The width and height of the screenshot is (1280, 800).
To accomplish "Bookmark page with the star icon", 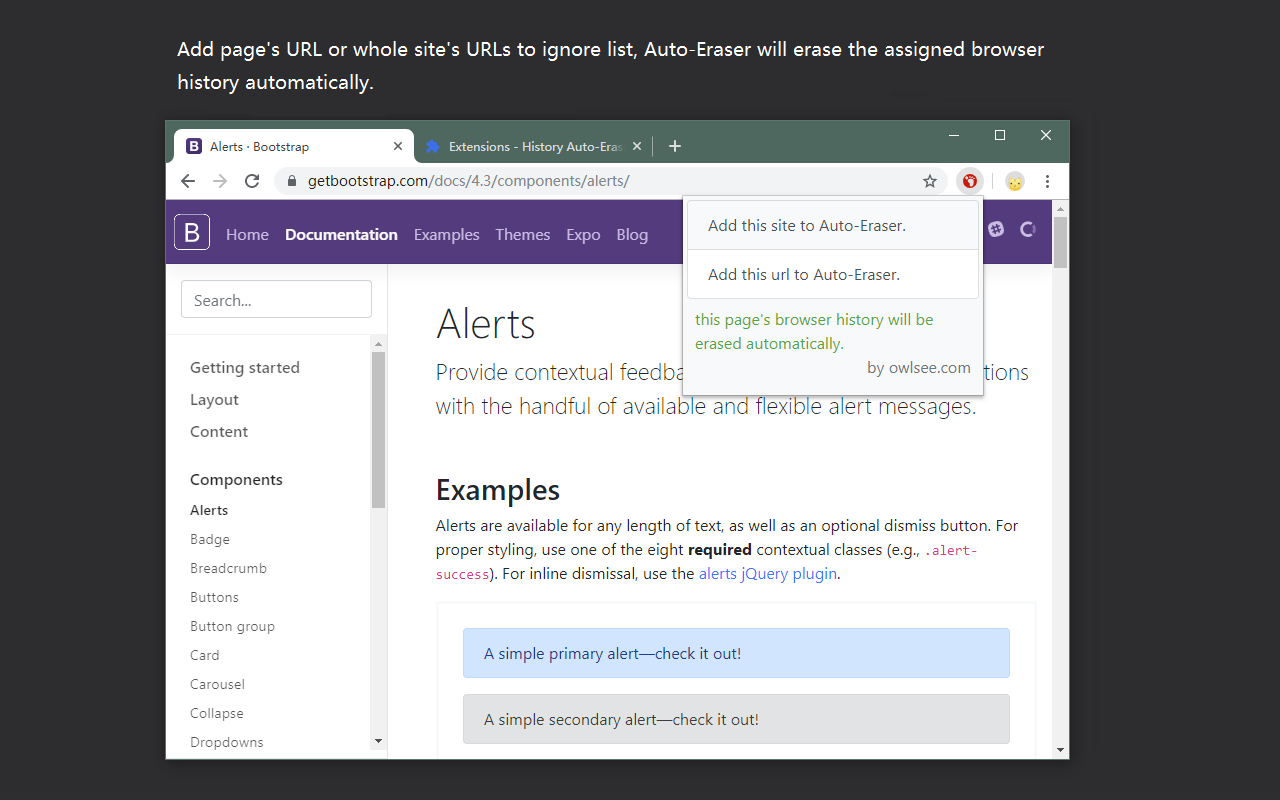I will pos(930,181).
